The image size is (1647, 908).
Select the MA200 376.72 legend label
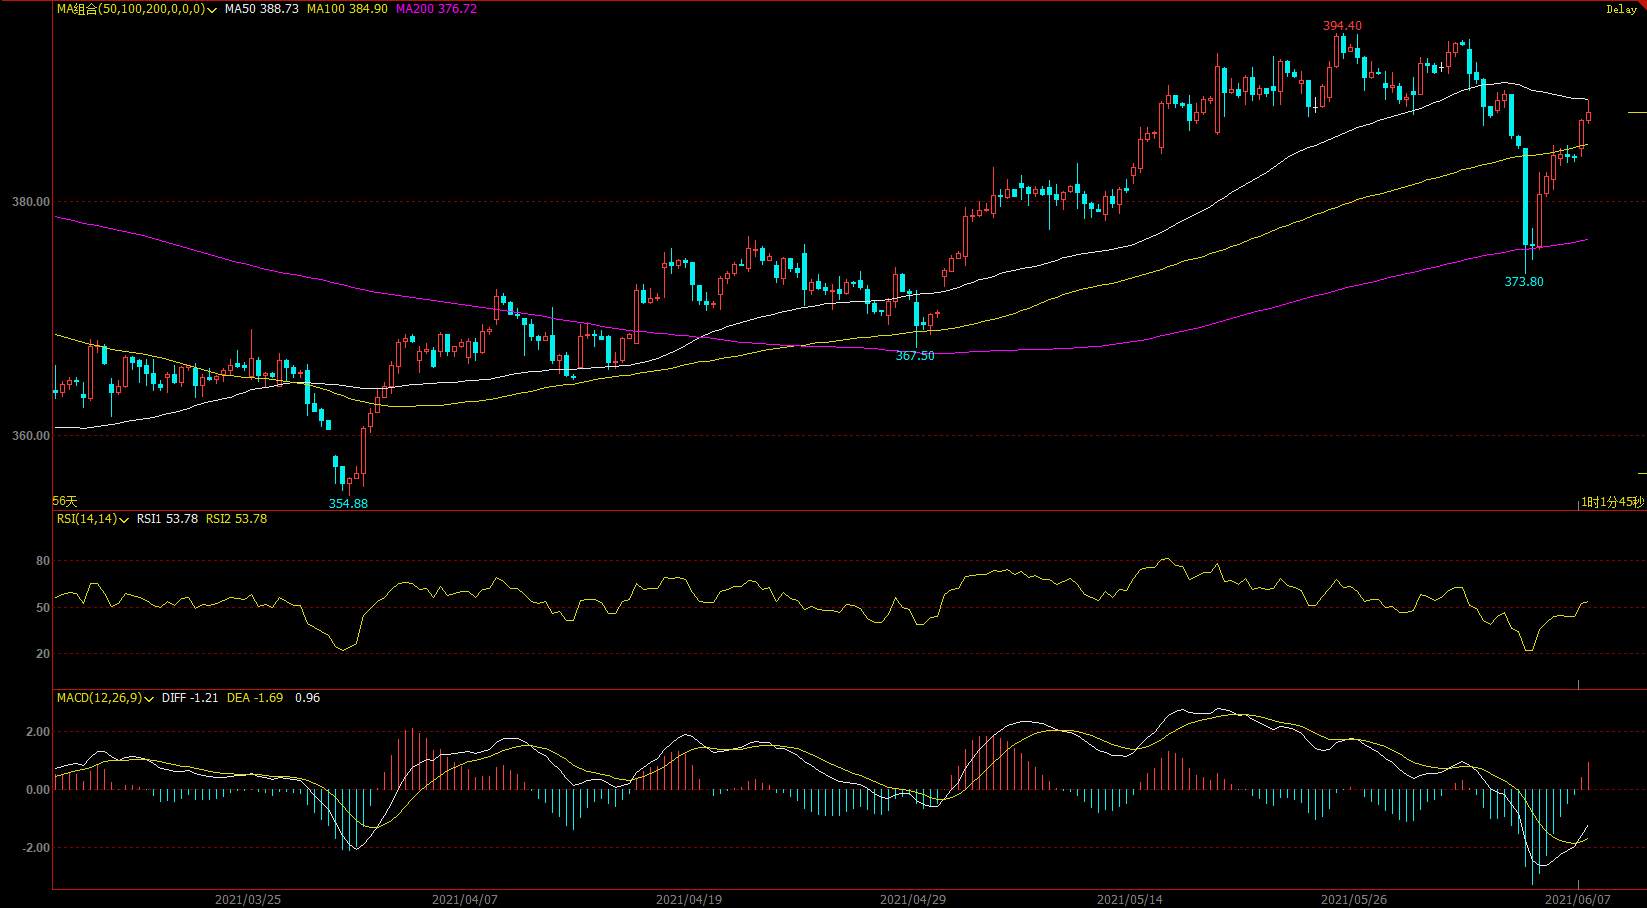pyautogui.click(x=436, y=8)
